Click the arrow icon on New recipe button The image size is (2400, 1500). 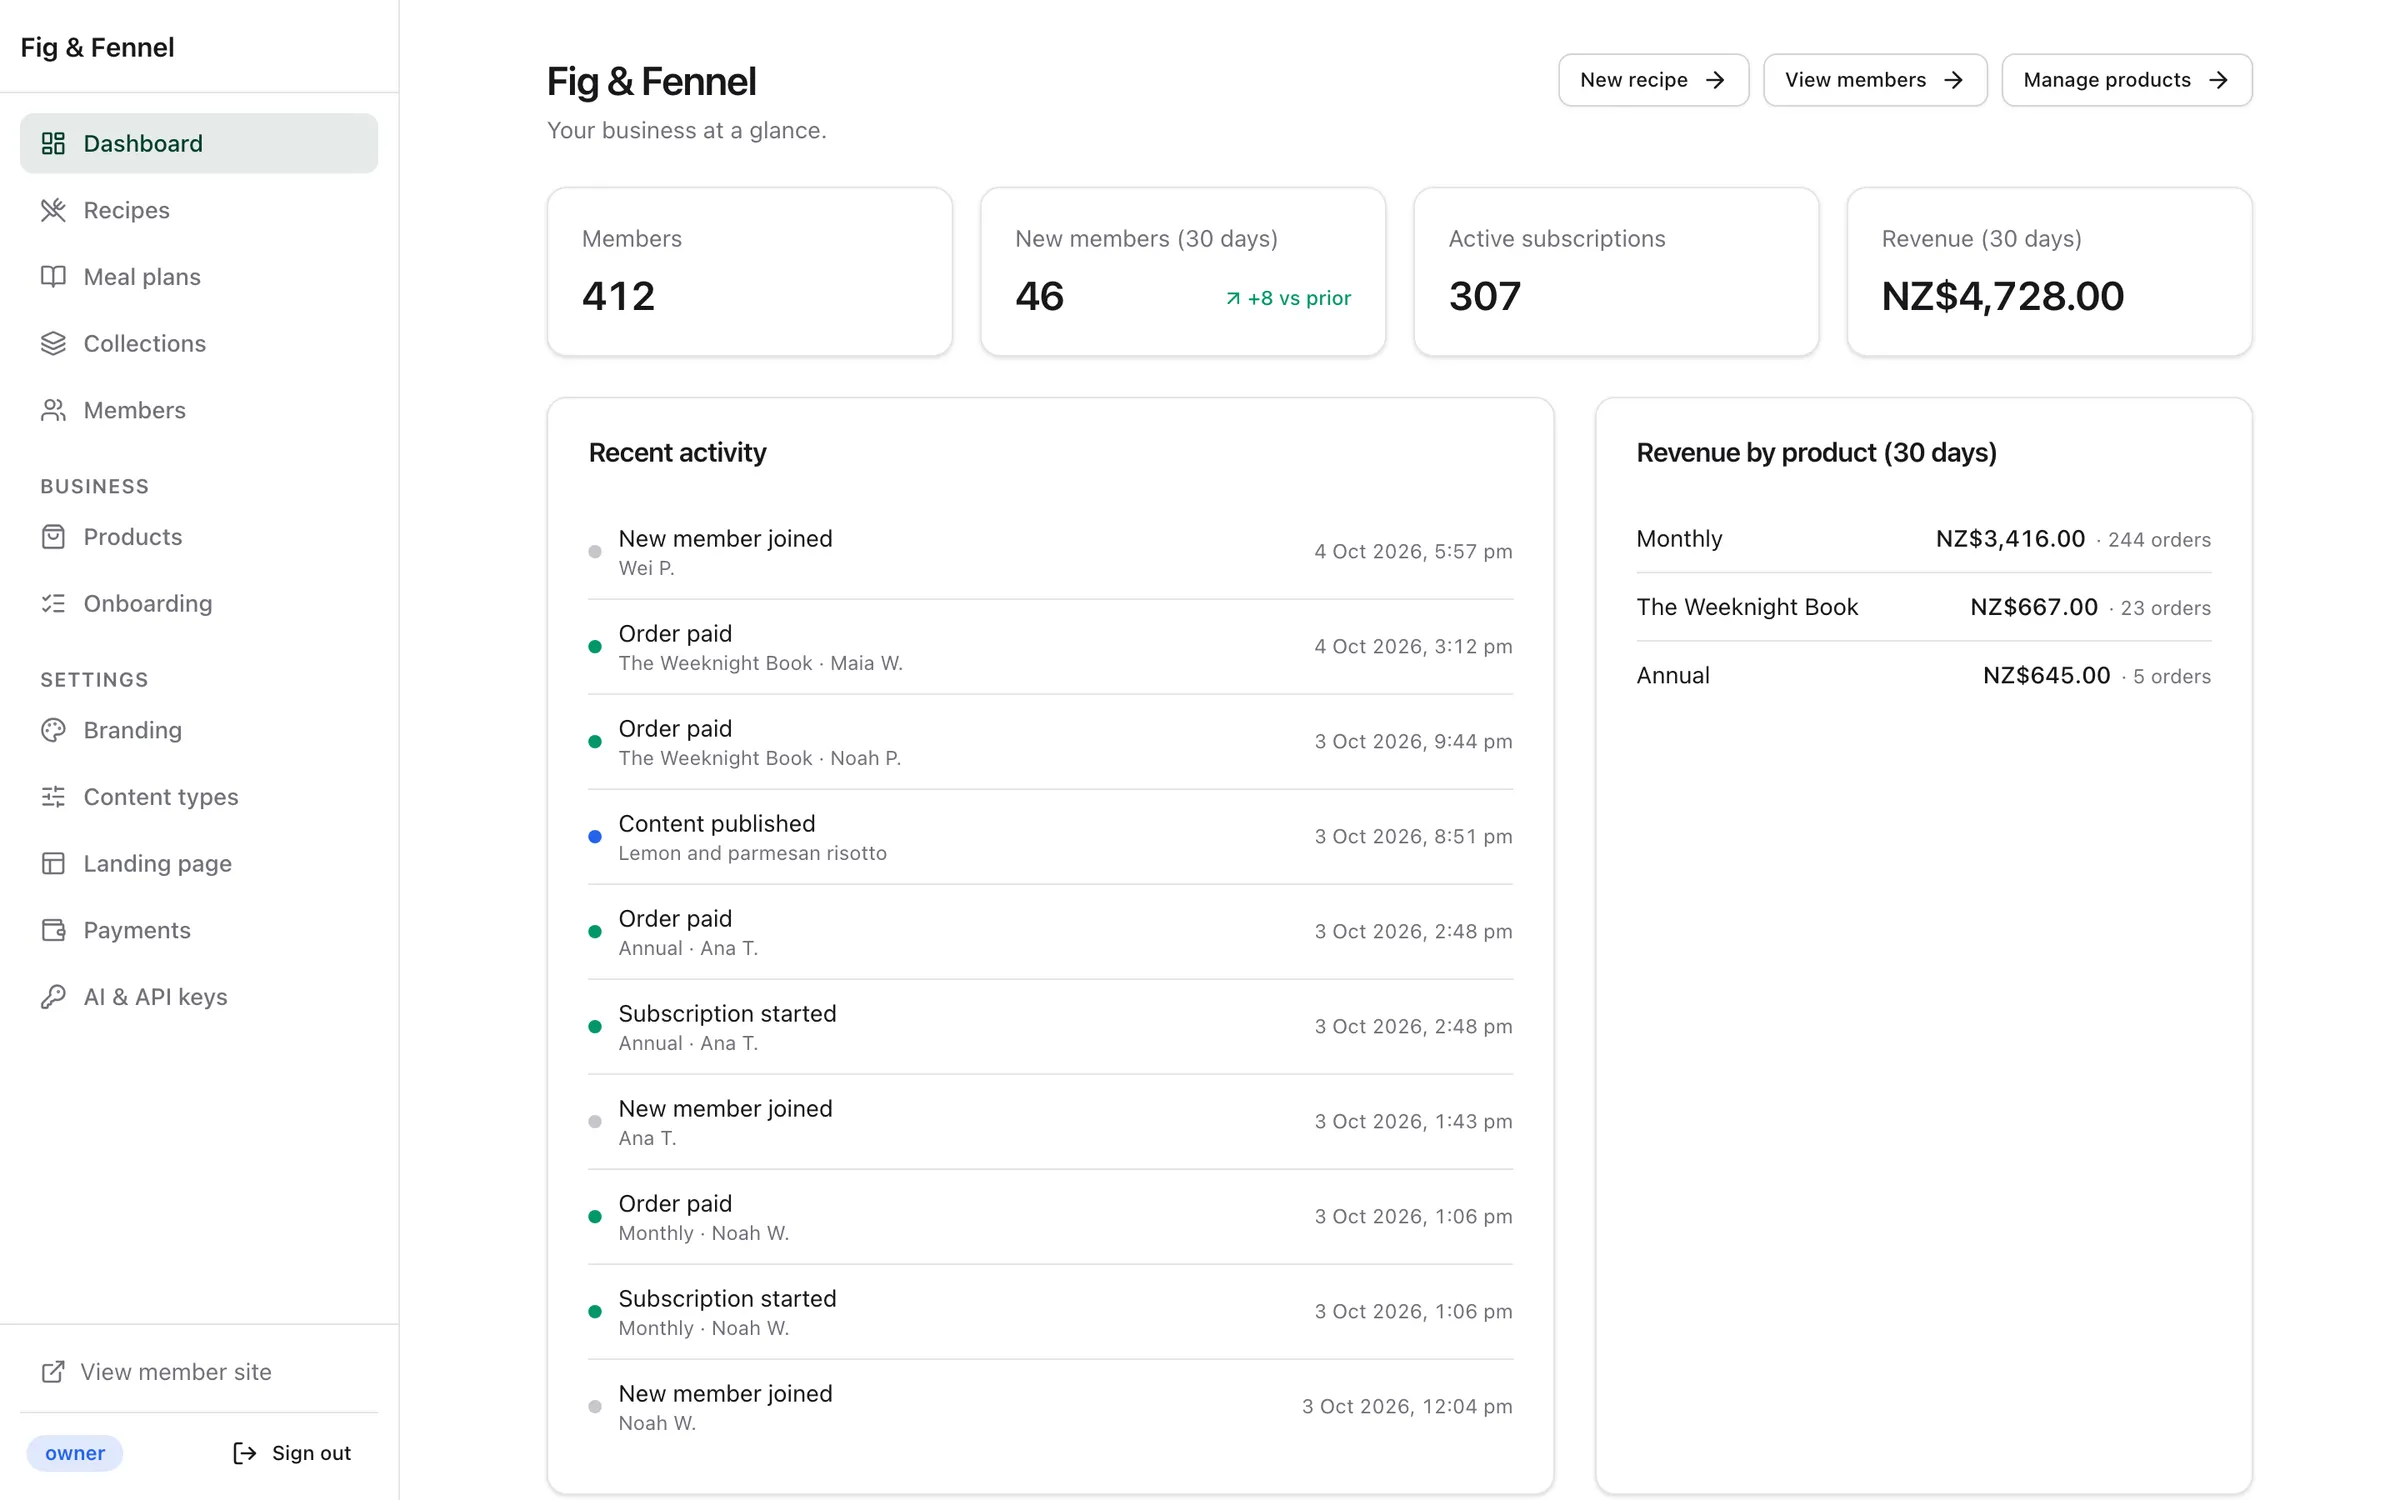1715,80
